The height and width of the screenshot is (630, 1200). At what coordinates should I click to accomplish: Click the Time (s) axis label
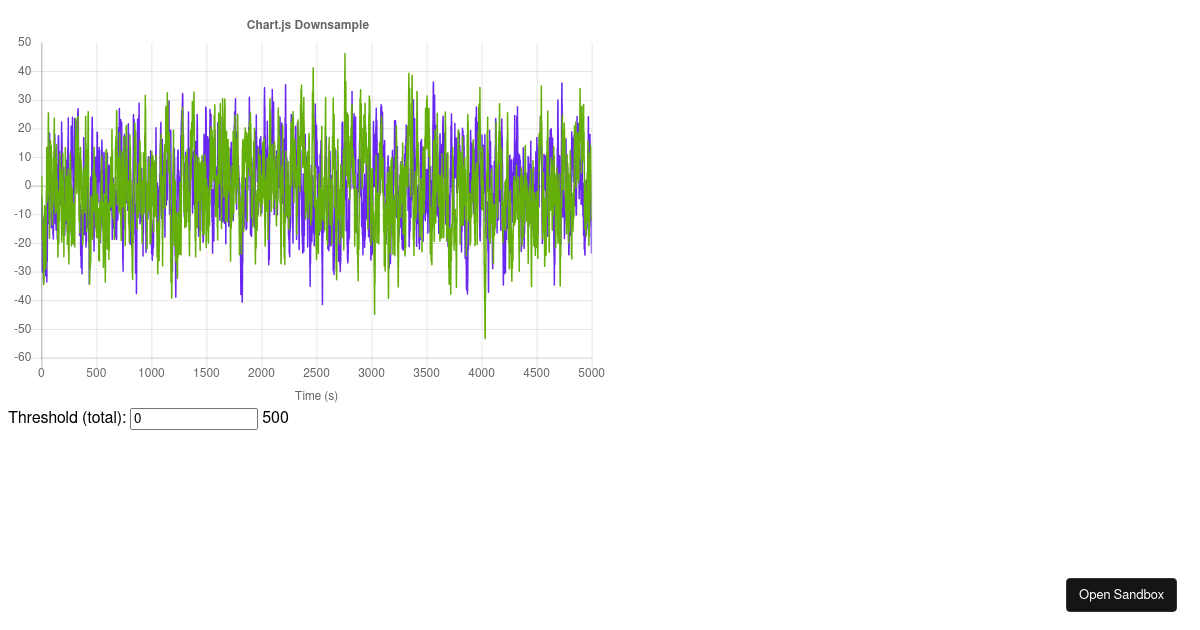click(317, 395)
